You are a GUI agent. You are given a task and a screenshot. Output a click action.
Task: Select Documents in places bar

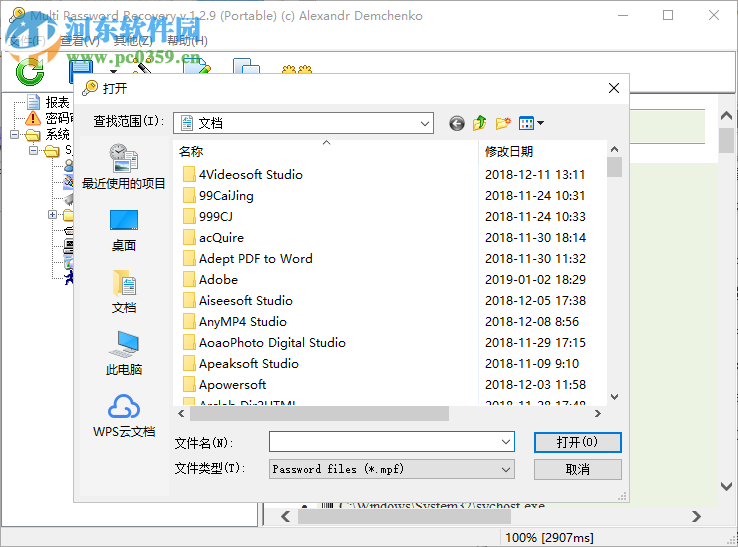123,292
